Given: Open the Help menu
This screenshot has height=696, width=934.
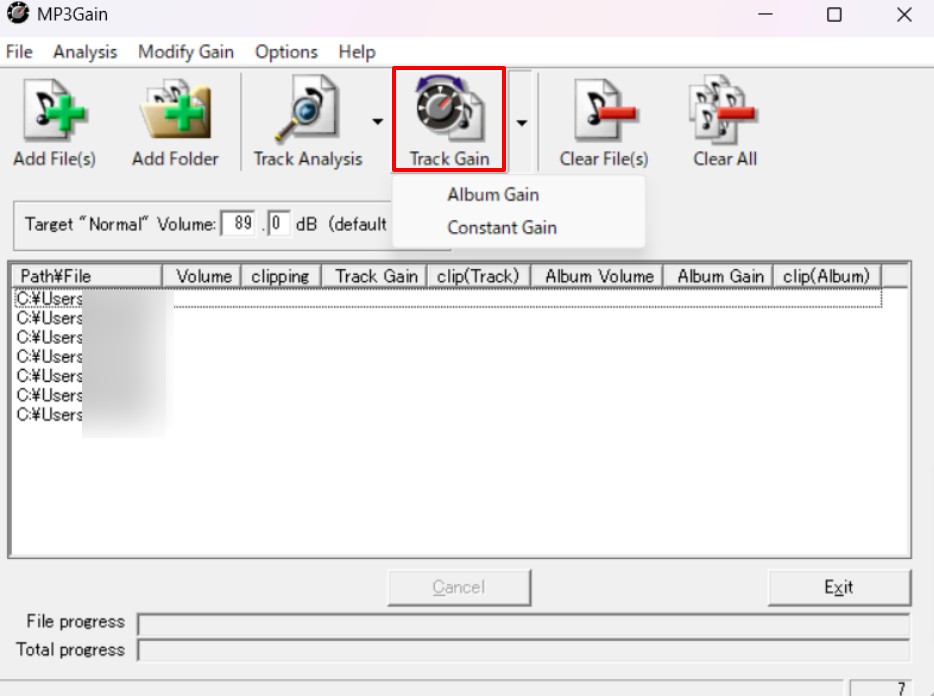Looking at the screenshot, I should click(357, 52).
